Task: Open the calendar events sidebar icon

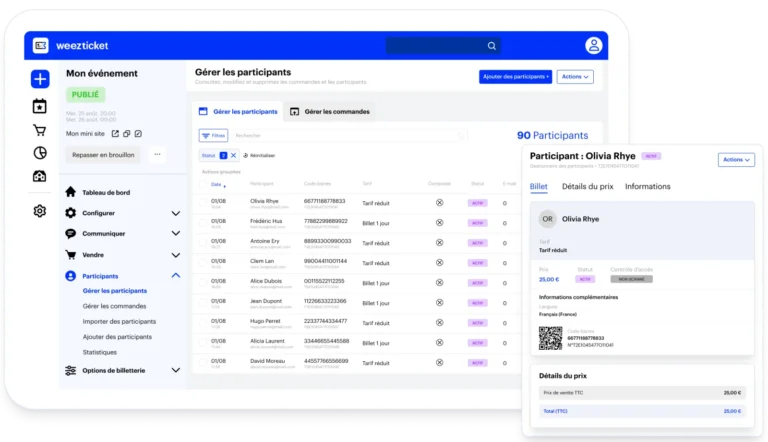Action: (40, 106)
